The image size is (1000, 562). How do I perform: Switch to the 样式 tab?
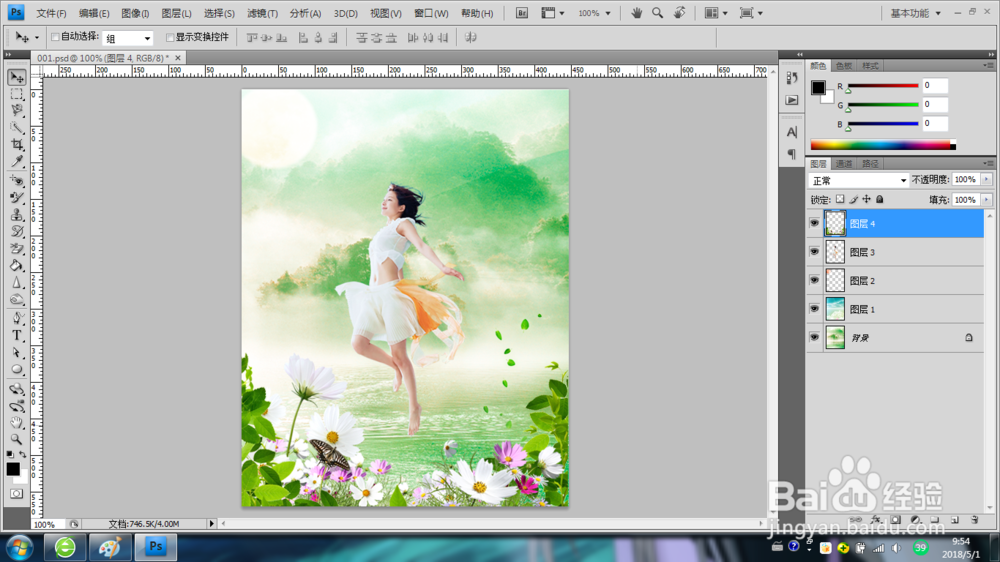point(870,66)
